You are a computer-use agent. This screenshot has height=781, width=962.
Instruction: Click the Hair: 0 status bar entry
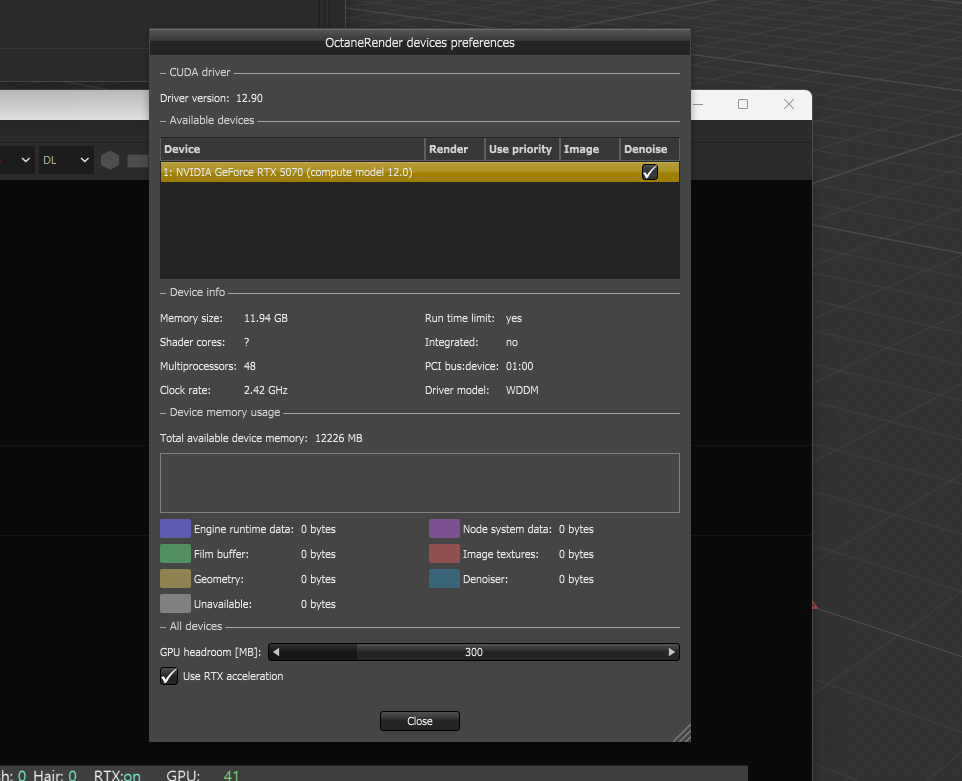pyautogui.click(x=55, y=775)
